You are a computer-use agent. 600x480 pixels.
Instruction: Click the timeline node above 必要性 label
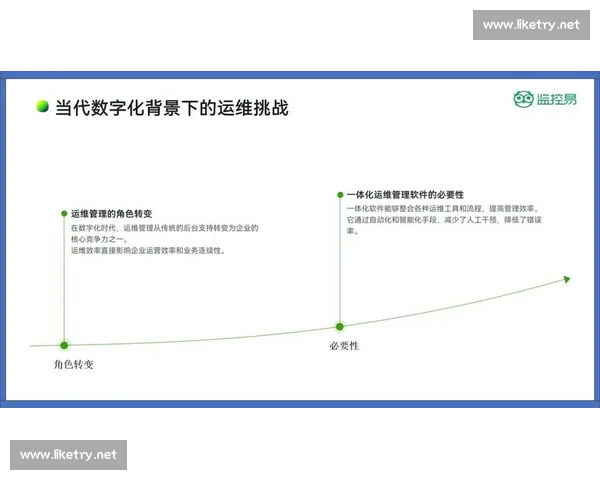[340, 327]
